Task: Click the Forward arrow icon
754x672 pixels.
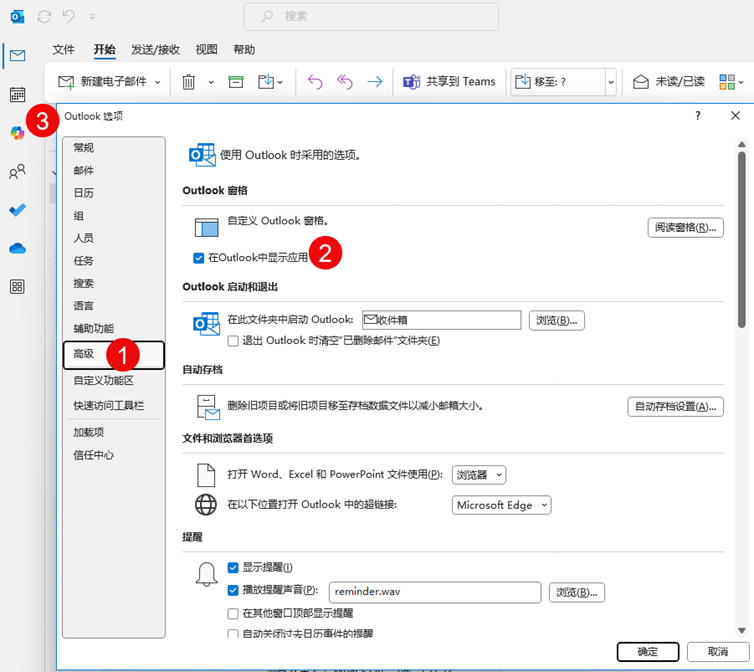Action: 375,82
